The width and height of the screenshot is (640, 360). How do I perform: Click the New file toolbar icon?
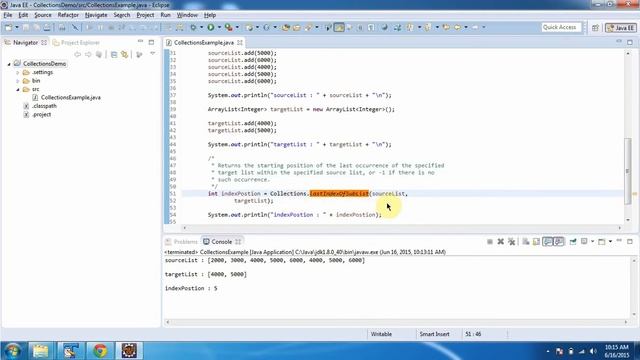click(8, 27)
